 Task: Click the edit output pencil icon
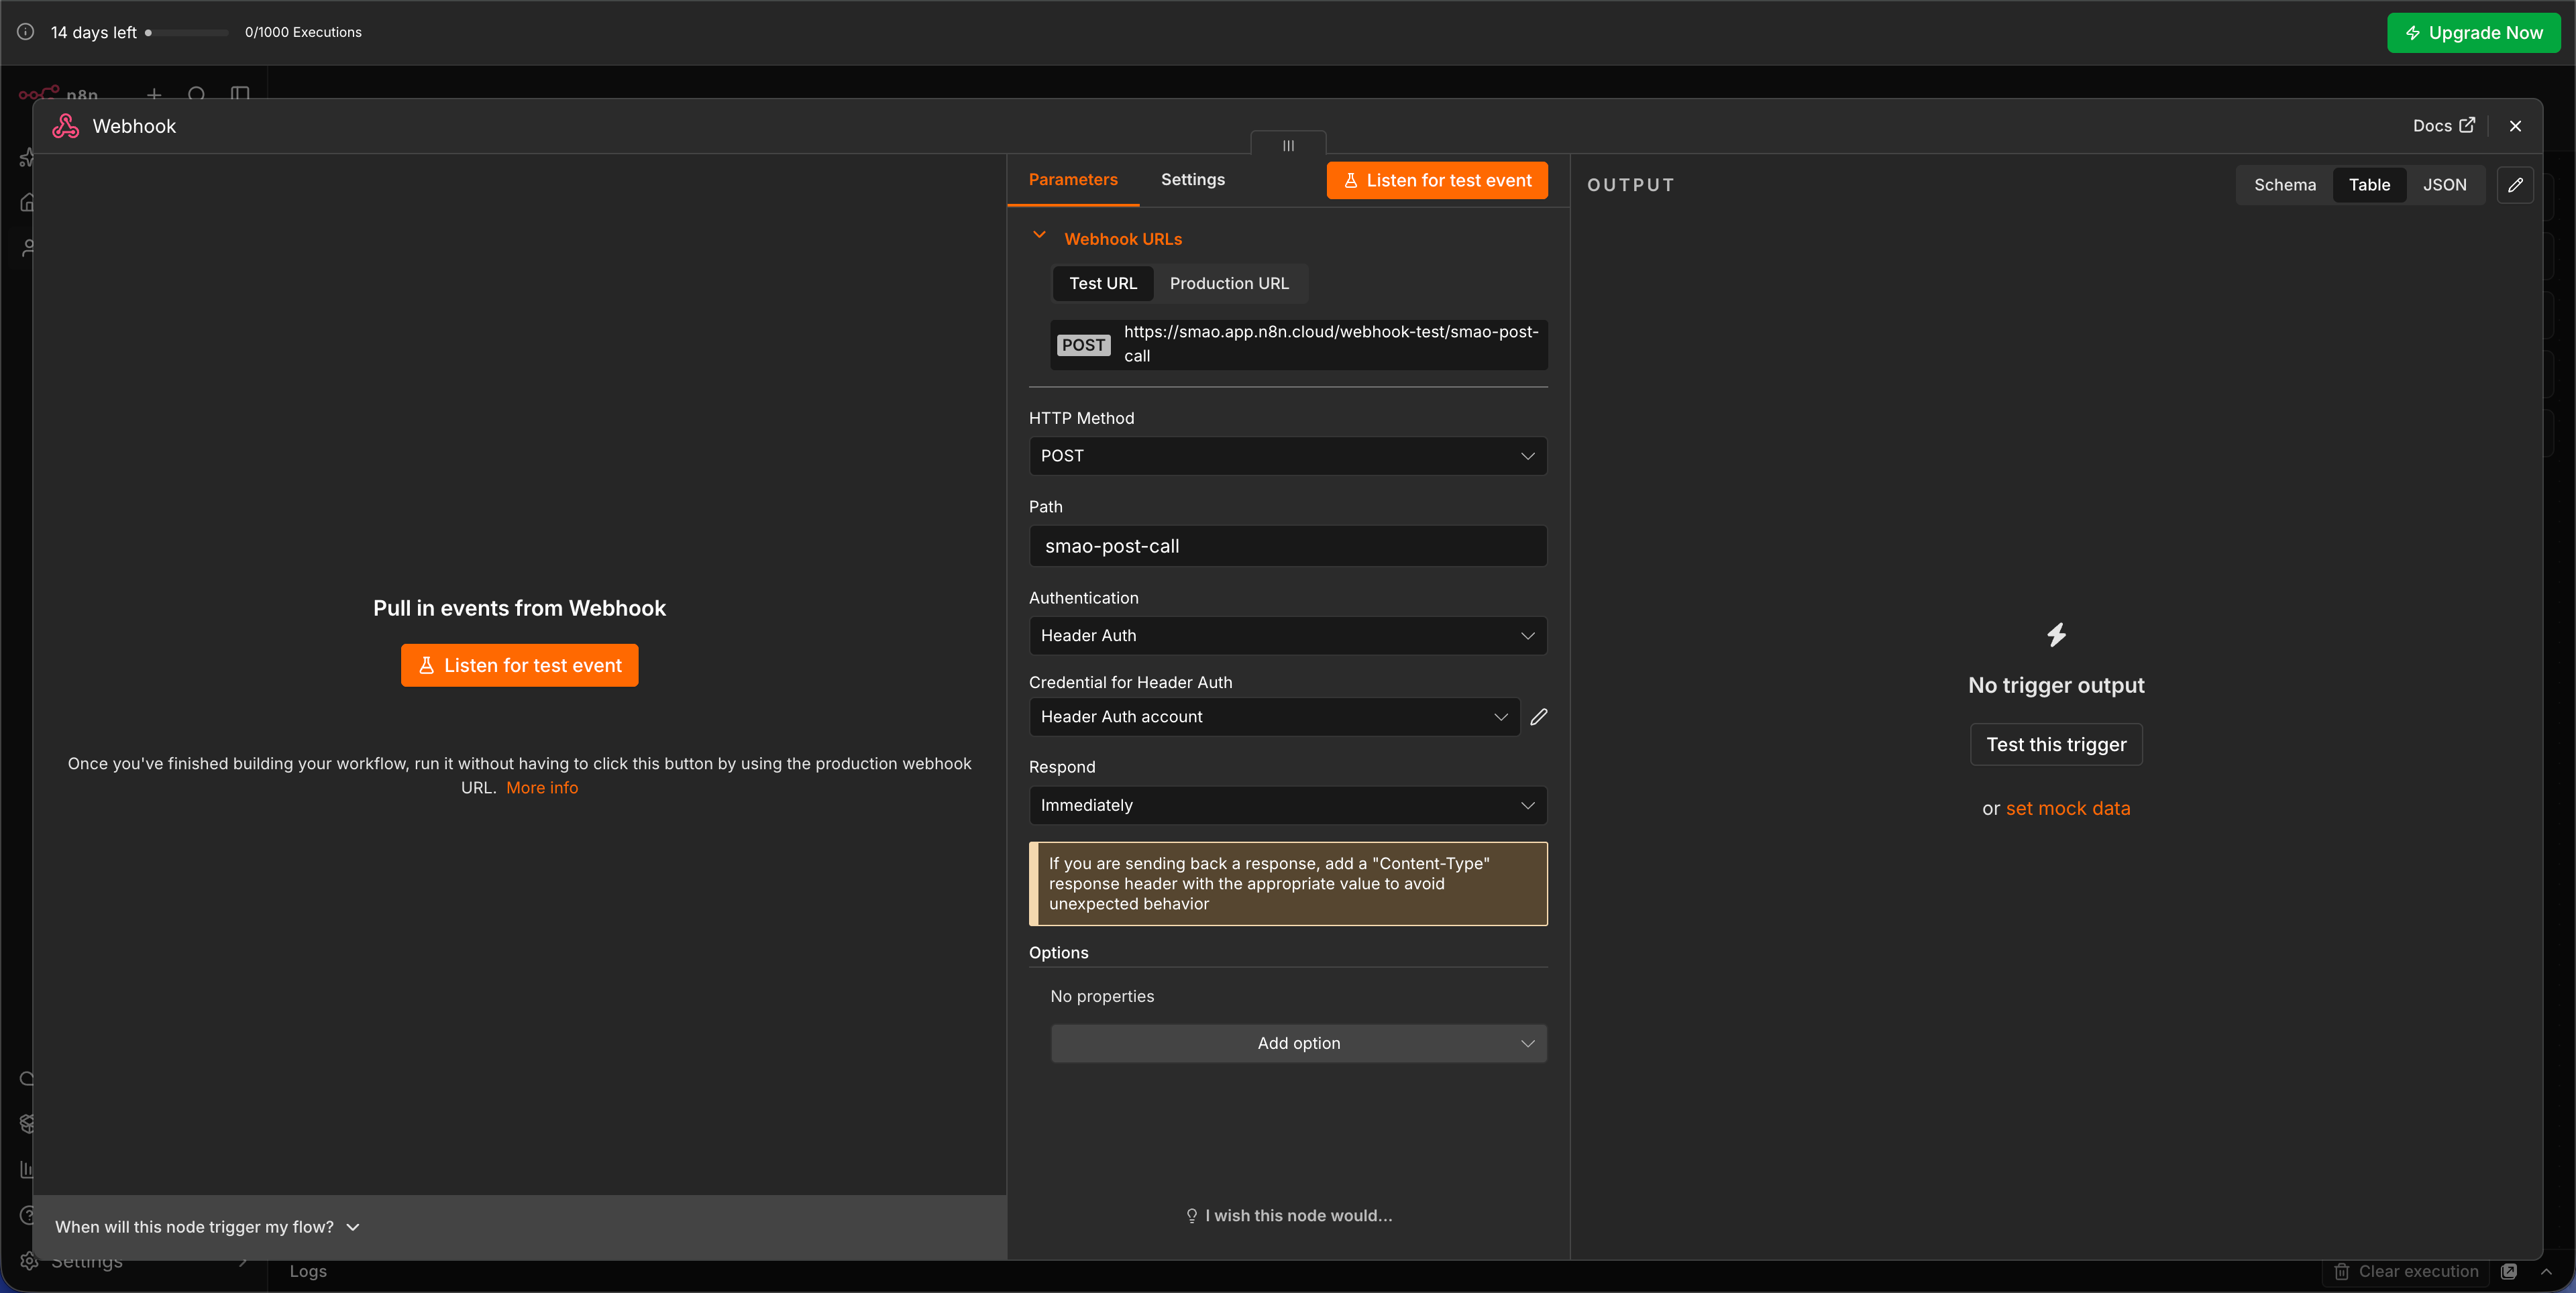[x=2515, y=185]
